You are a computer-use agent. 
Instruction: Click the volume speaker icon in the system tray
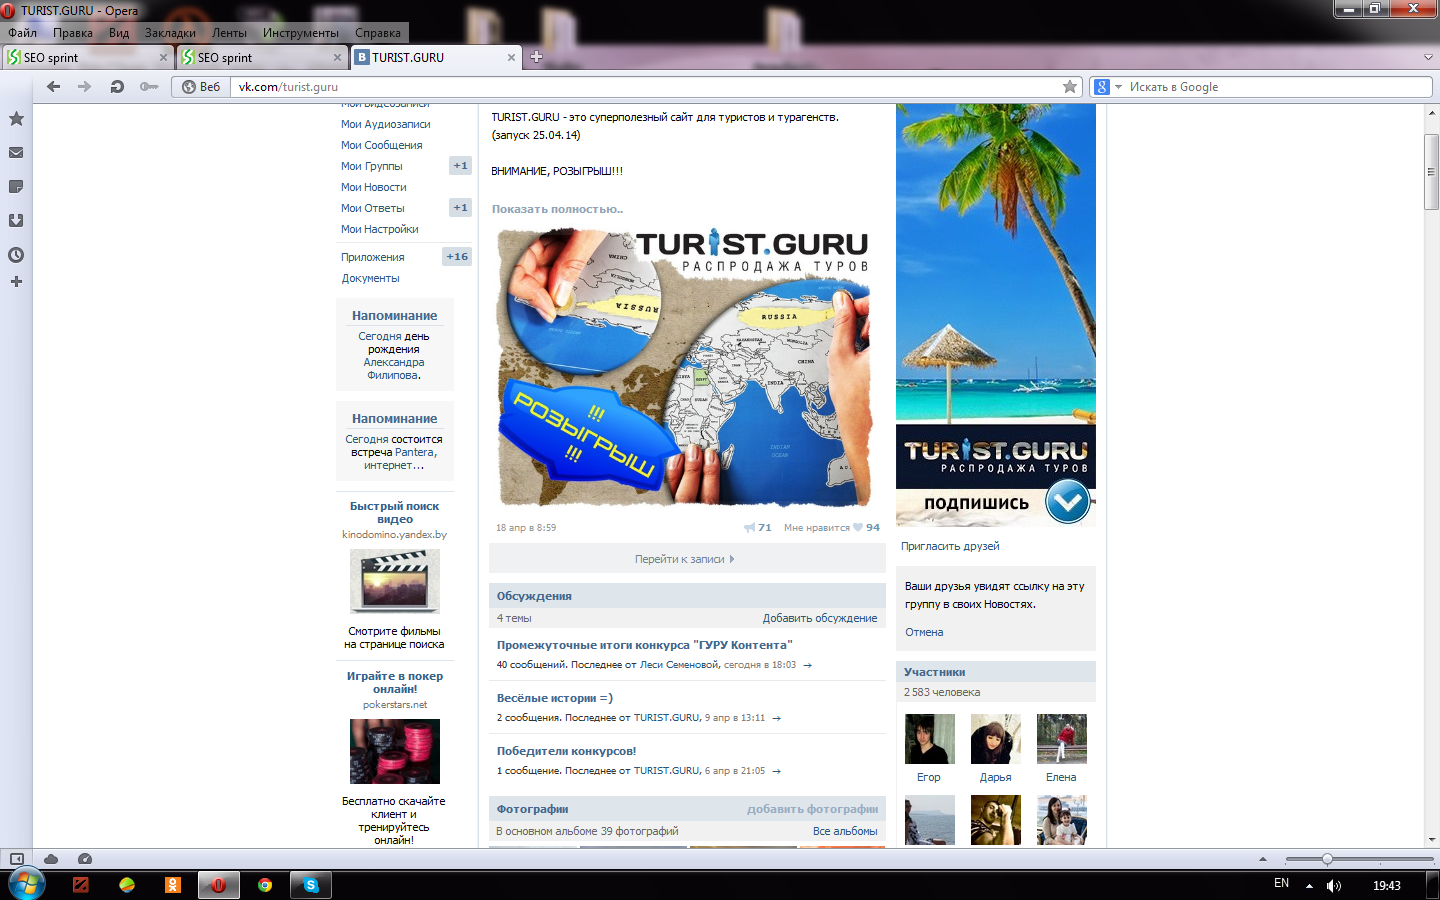coord(1334,886)
